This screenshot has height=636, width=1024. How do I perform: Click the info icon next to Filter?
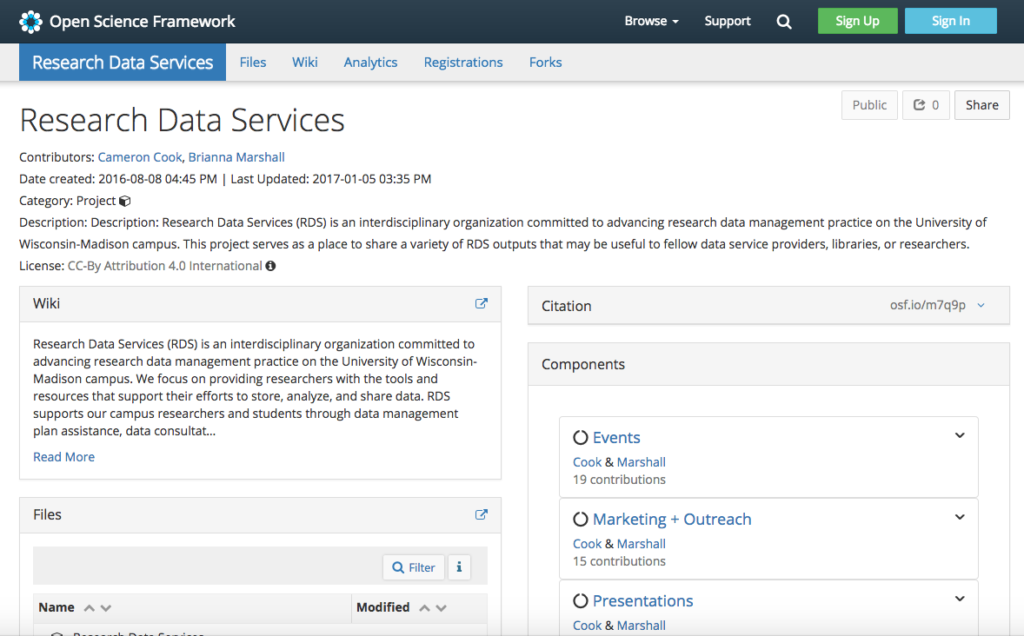tap(459, 567)
